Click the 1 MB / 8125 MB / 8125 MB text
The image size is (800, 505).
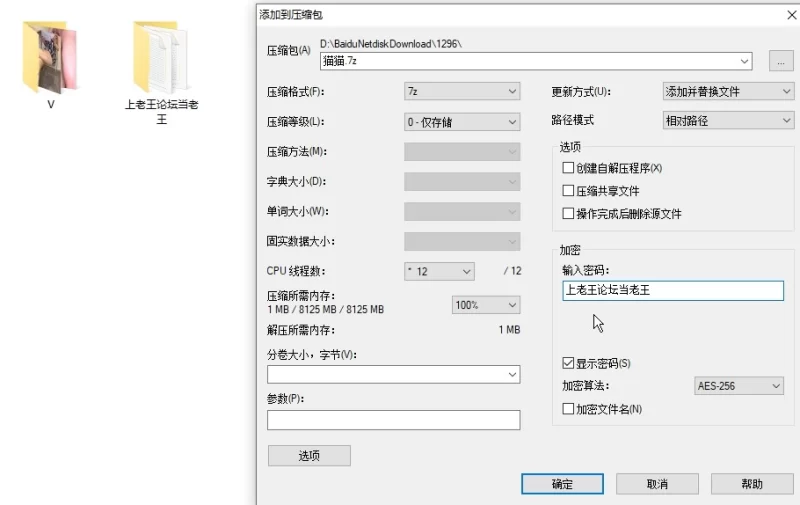326,310
